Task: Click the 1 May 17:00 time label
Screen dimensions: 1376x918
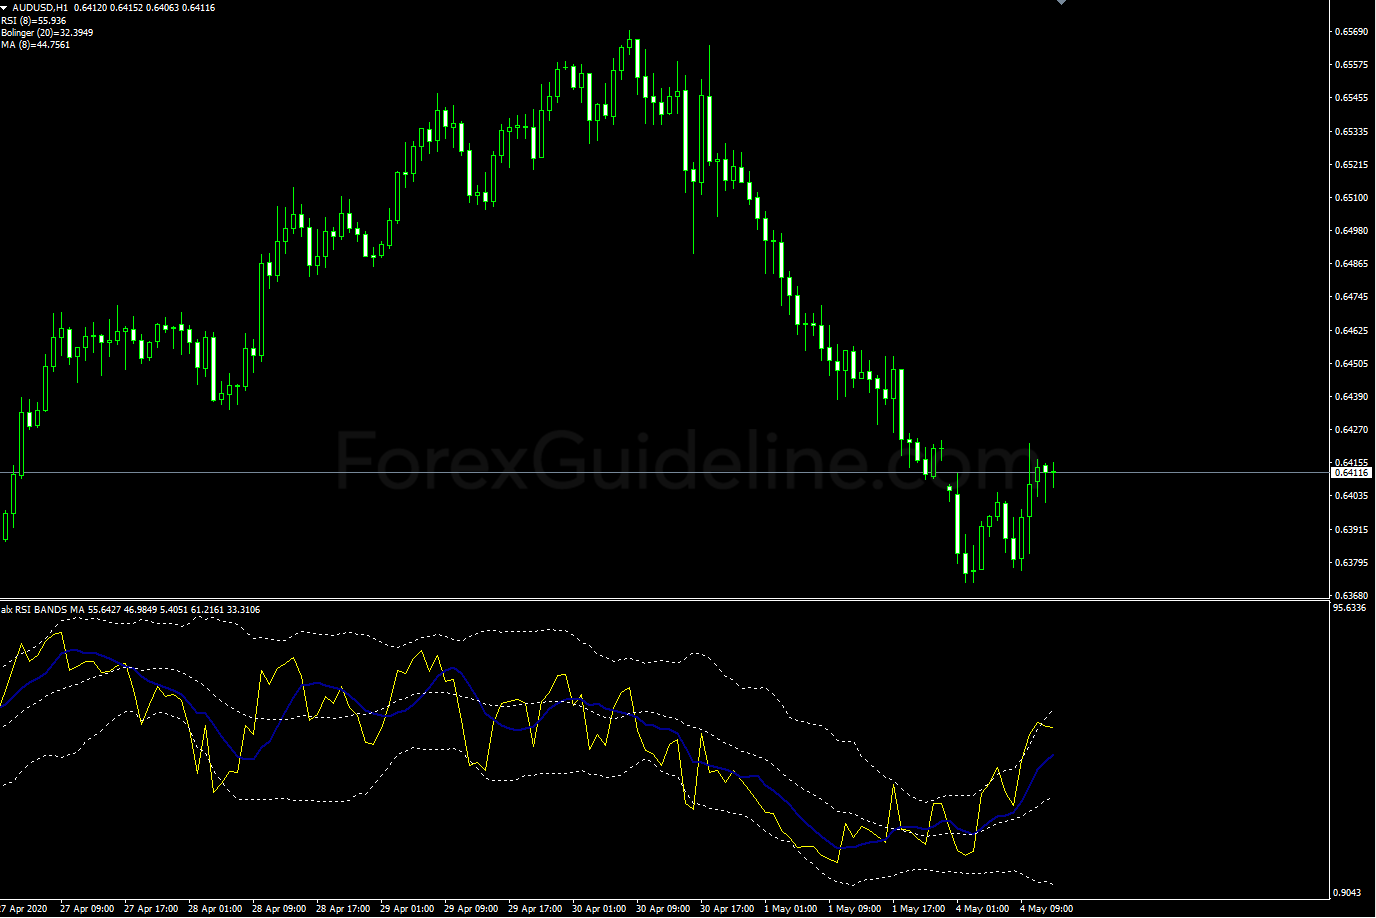Action: 918,909
